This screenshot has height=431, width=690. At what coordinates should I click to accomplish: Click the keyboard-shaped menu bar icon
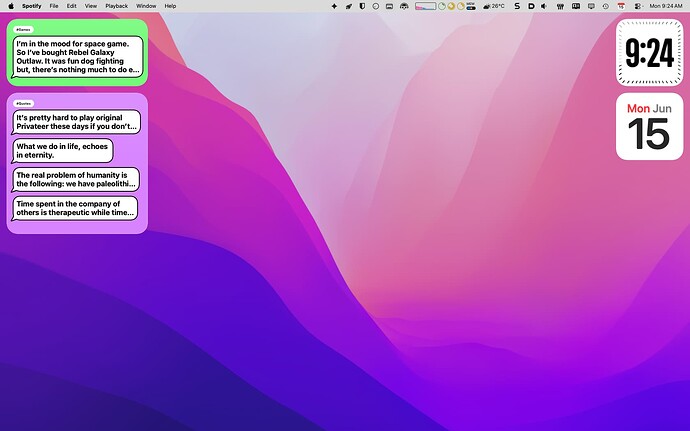click(x=389, y=6)
